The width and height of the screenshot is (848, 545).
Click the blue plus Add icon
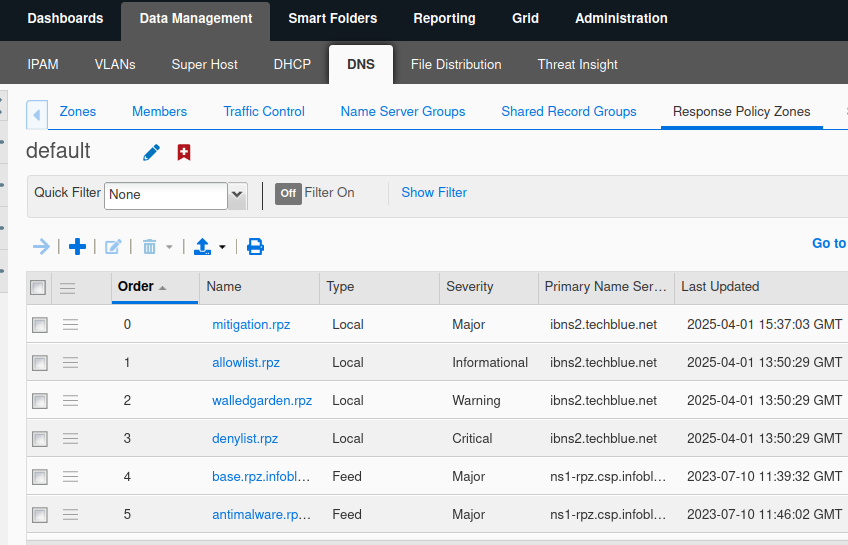(77, 246)
